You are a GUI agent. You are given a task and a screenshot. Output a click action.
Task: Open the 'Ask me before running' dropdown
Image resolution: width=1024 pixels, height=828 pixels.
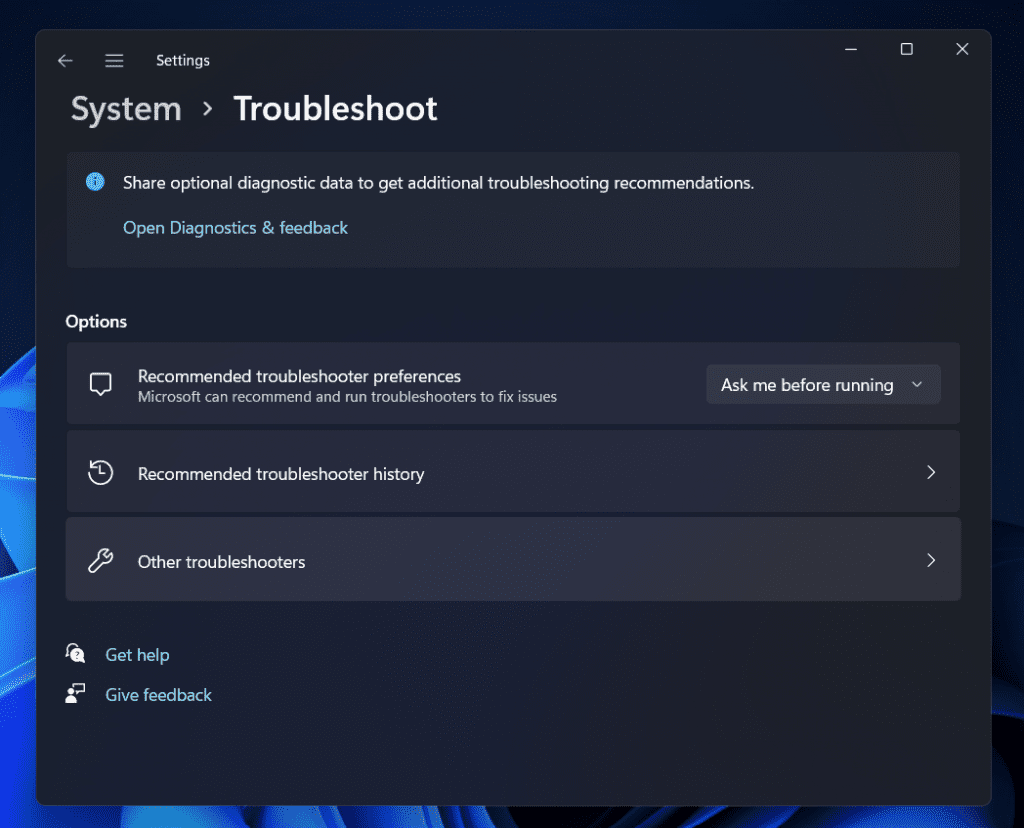[x=823, y=385]
